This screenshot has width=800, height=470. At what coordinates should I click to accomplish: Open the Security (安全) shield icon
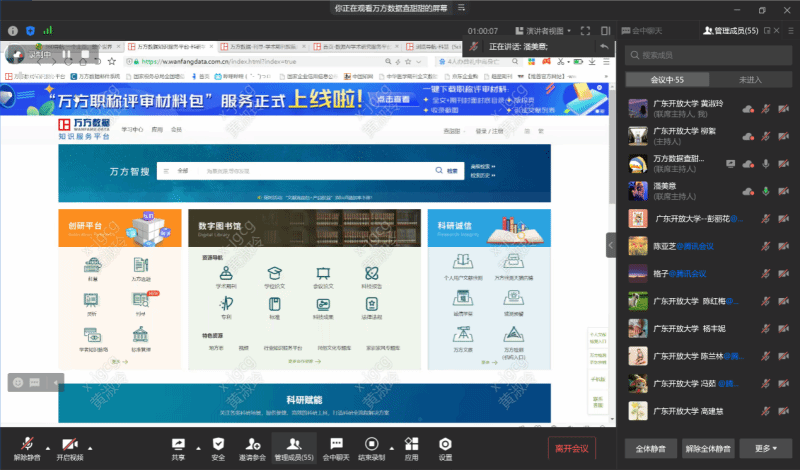click(x=218, y=449)
